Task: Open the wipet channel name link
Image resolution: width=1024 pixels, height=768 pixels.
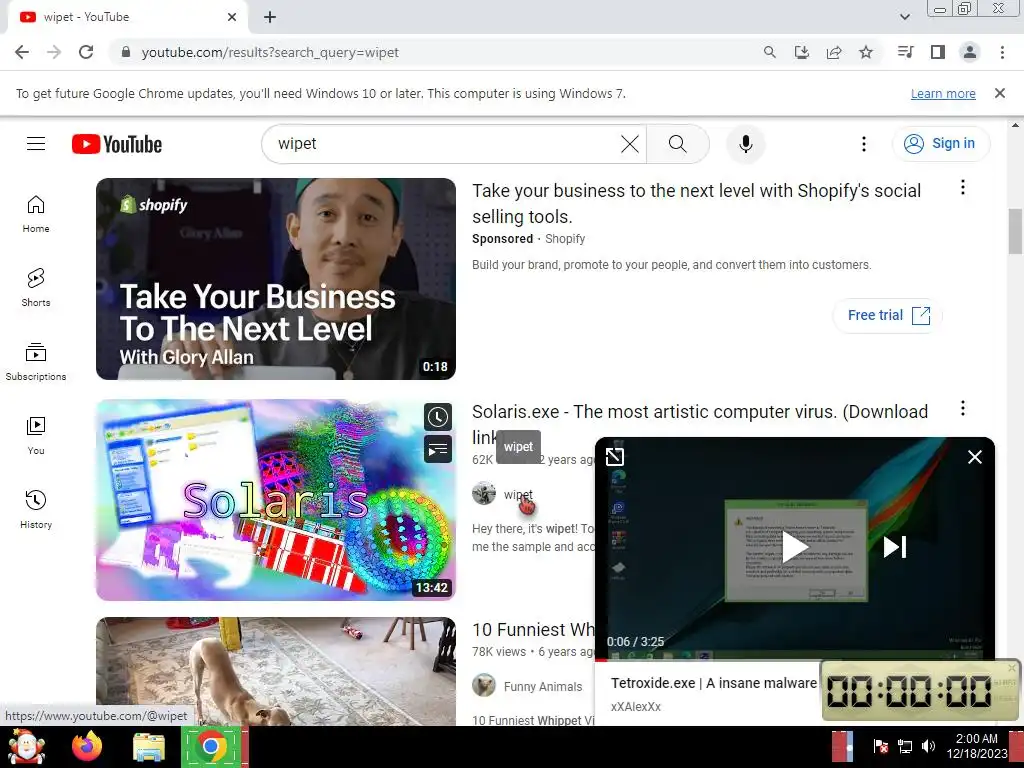Action: point(518,494)
